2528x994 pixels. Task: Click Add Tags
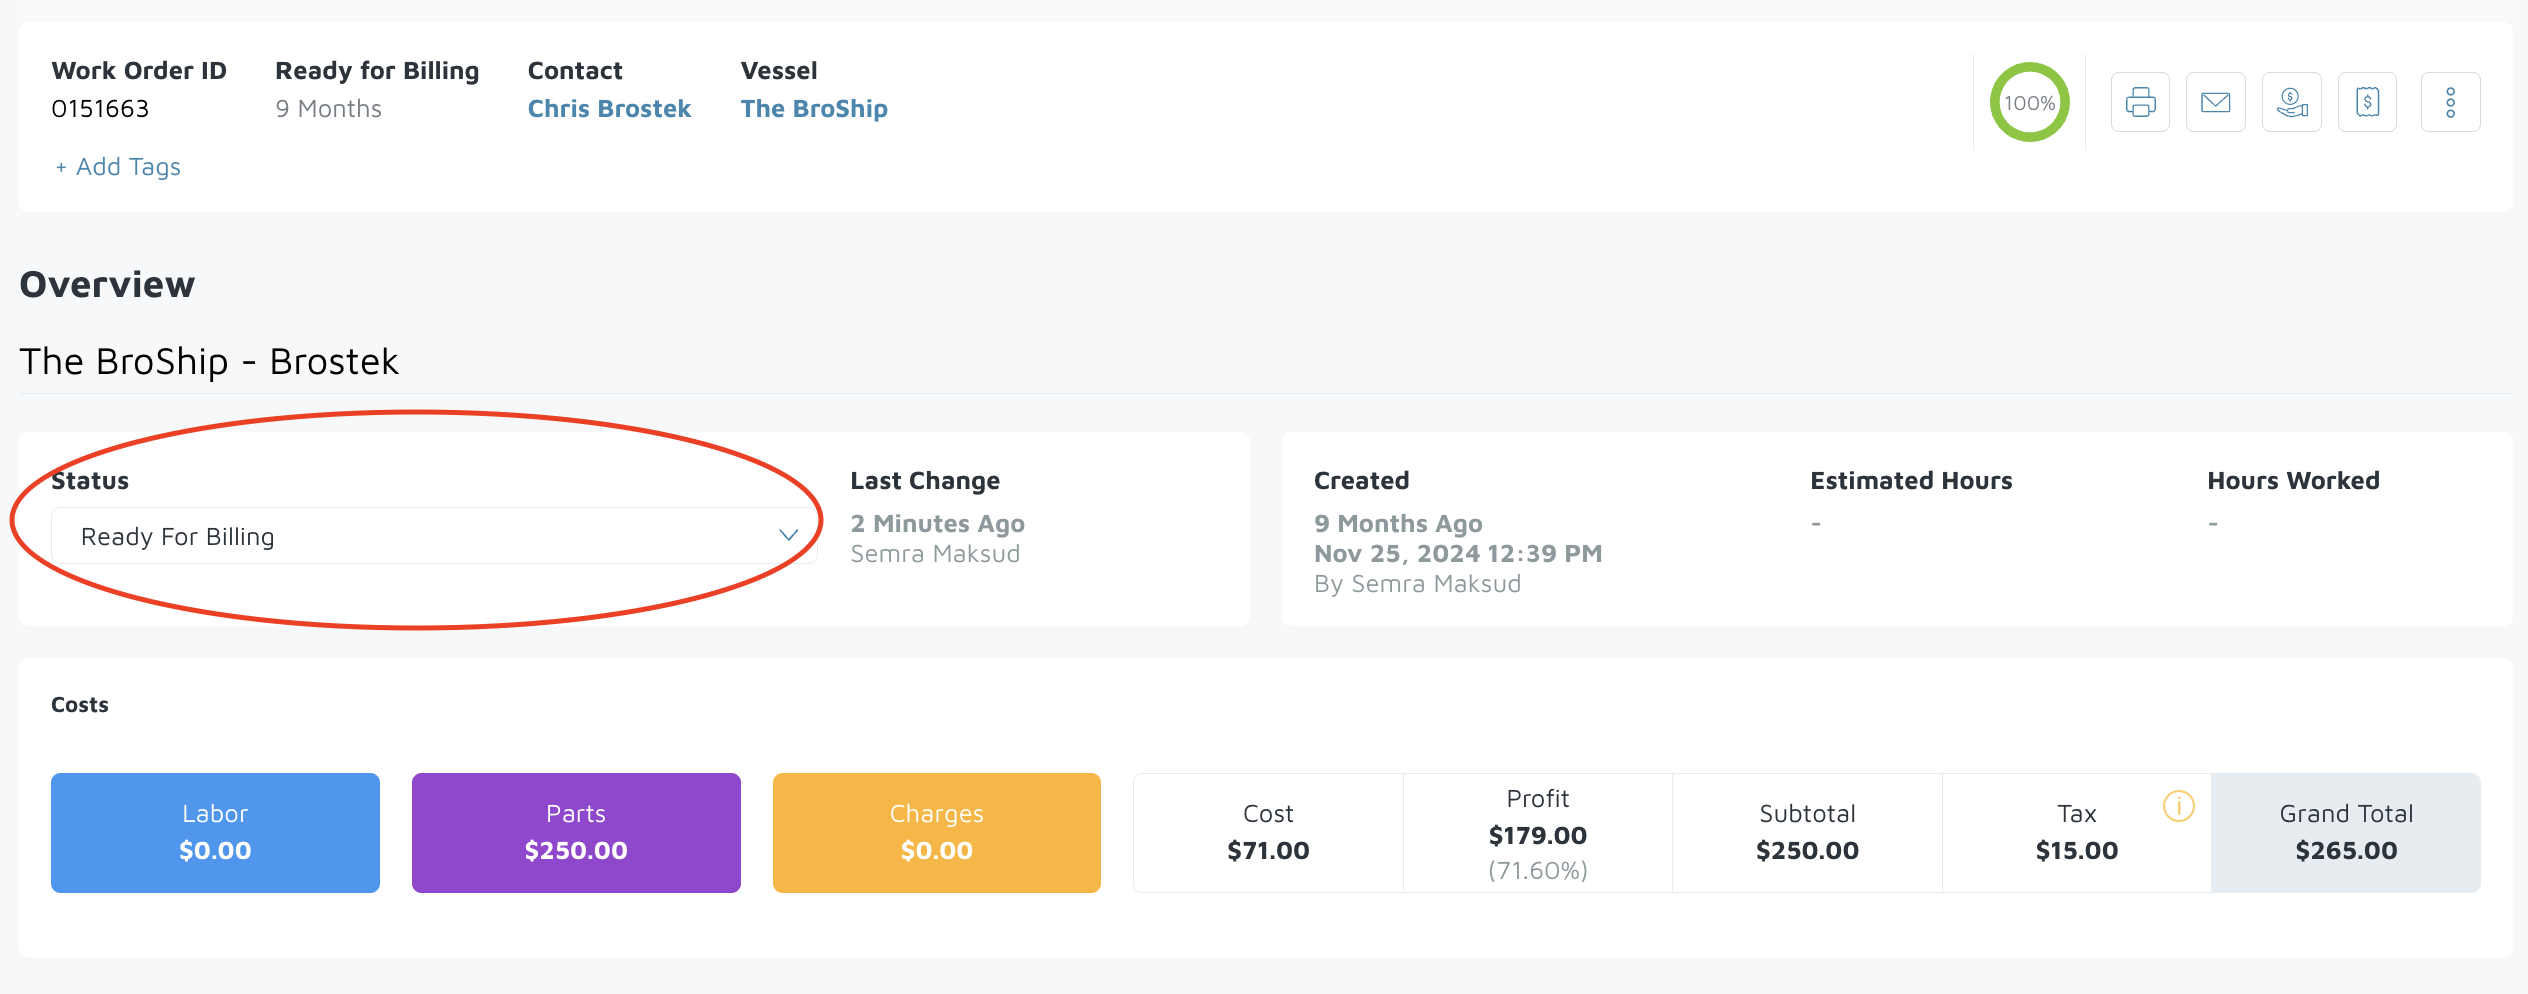(119, 167)
